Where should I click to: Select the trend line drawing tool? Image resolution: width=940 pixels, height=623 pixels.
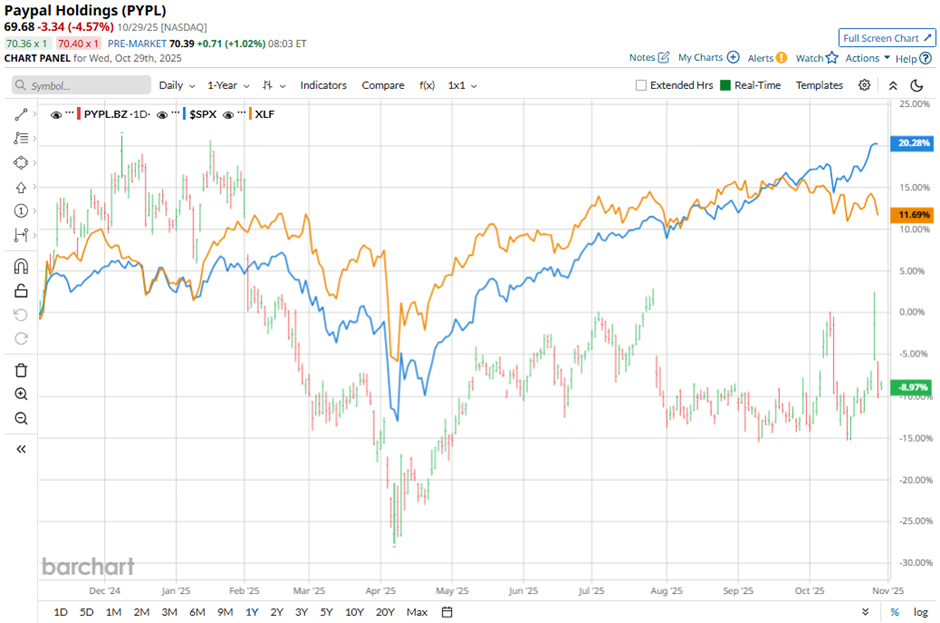[21, 115]
